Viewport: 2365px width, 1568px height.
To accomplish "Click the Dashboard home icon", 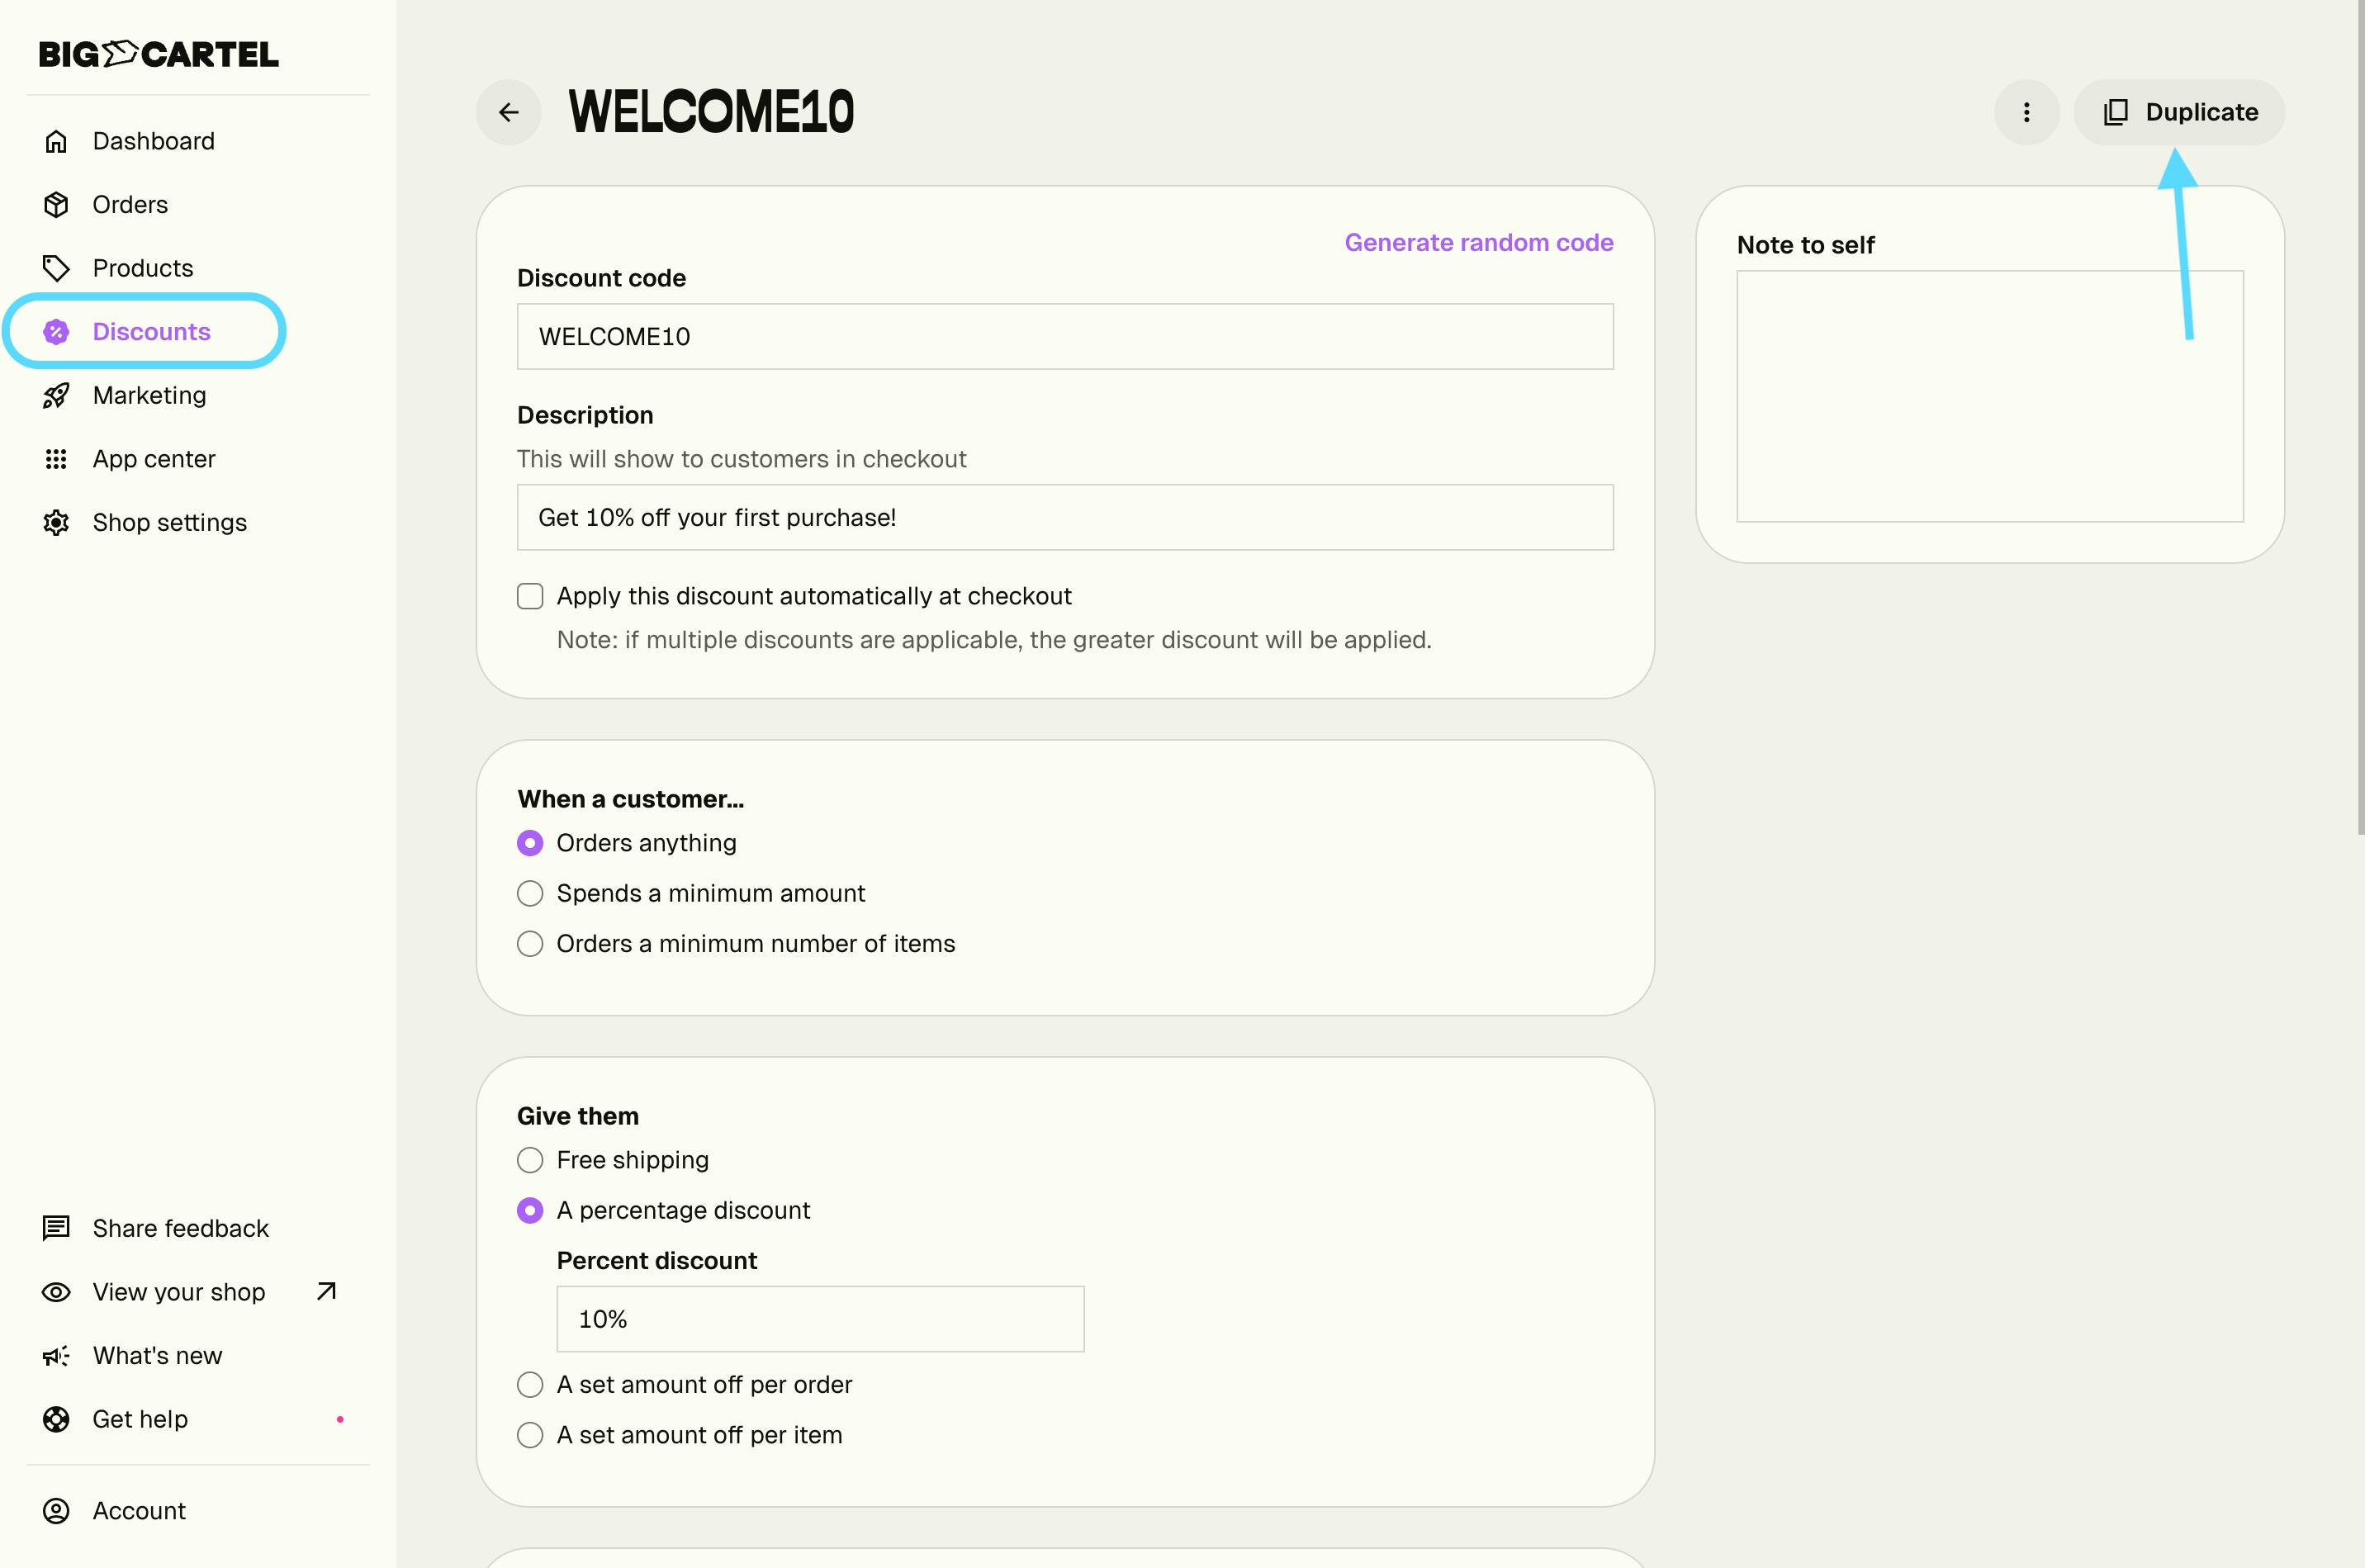I will click(56, 141).
